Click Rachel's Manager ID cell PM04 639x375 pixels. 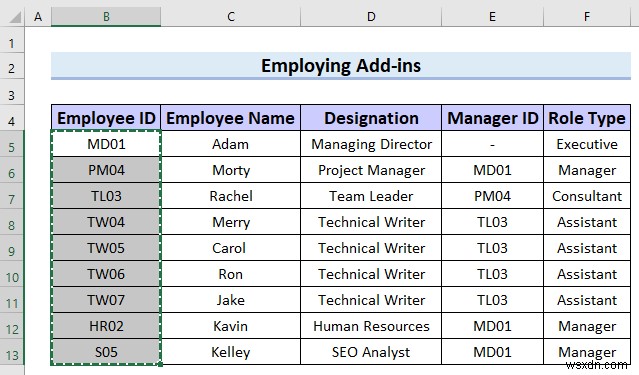coord(492,196)
